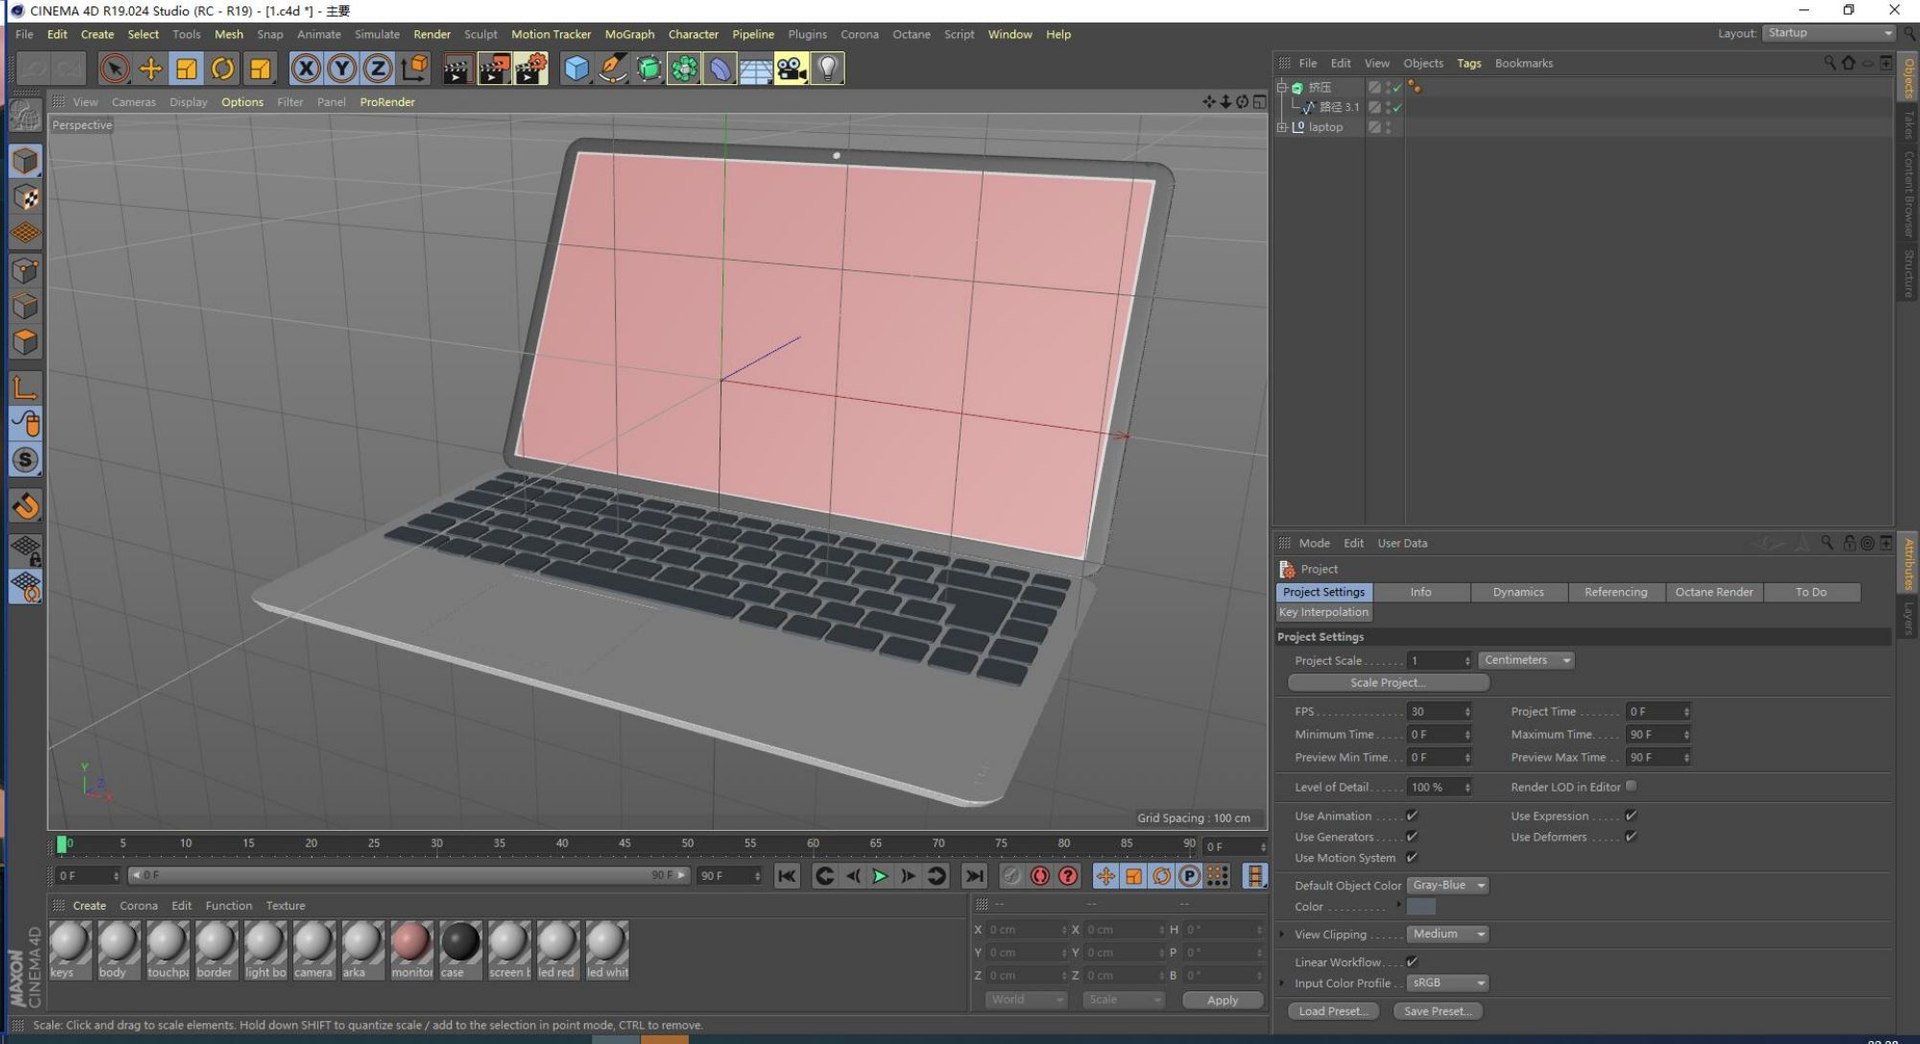1920x1044 pixels.
Task: Toggle Y axis lock
Action: (x=342, y=69)
